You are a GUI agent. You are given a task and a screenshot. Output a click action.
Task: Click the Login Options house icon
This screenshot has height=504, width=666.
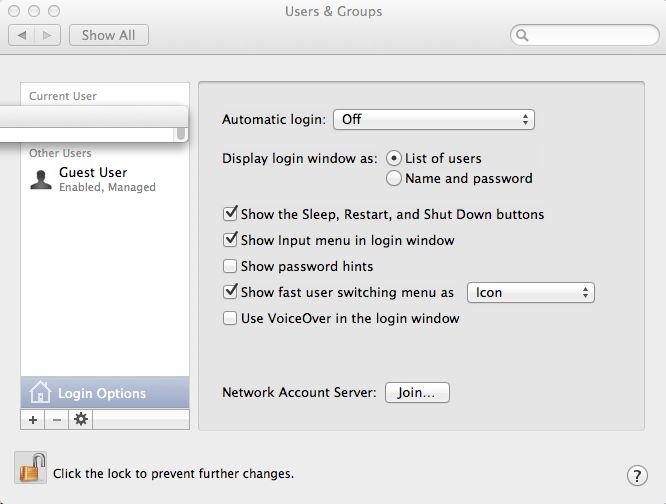point(40,391)
